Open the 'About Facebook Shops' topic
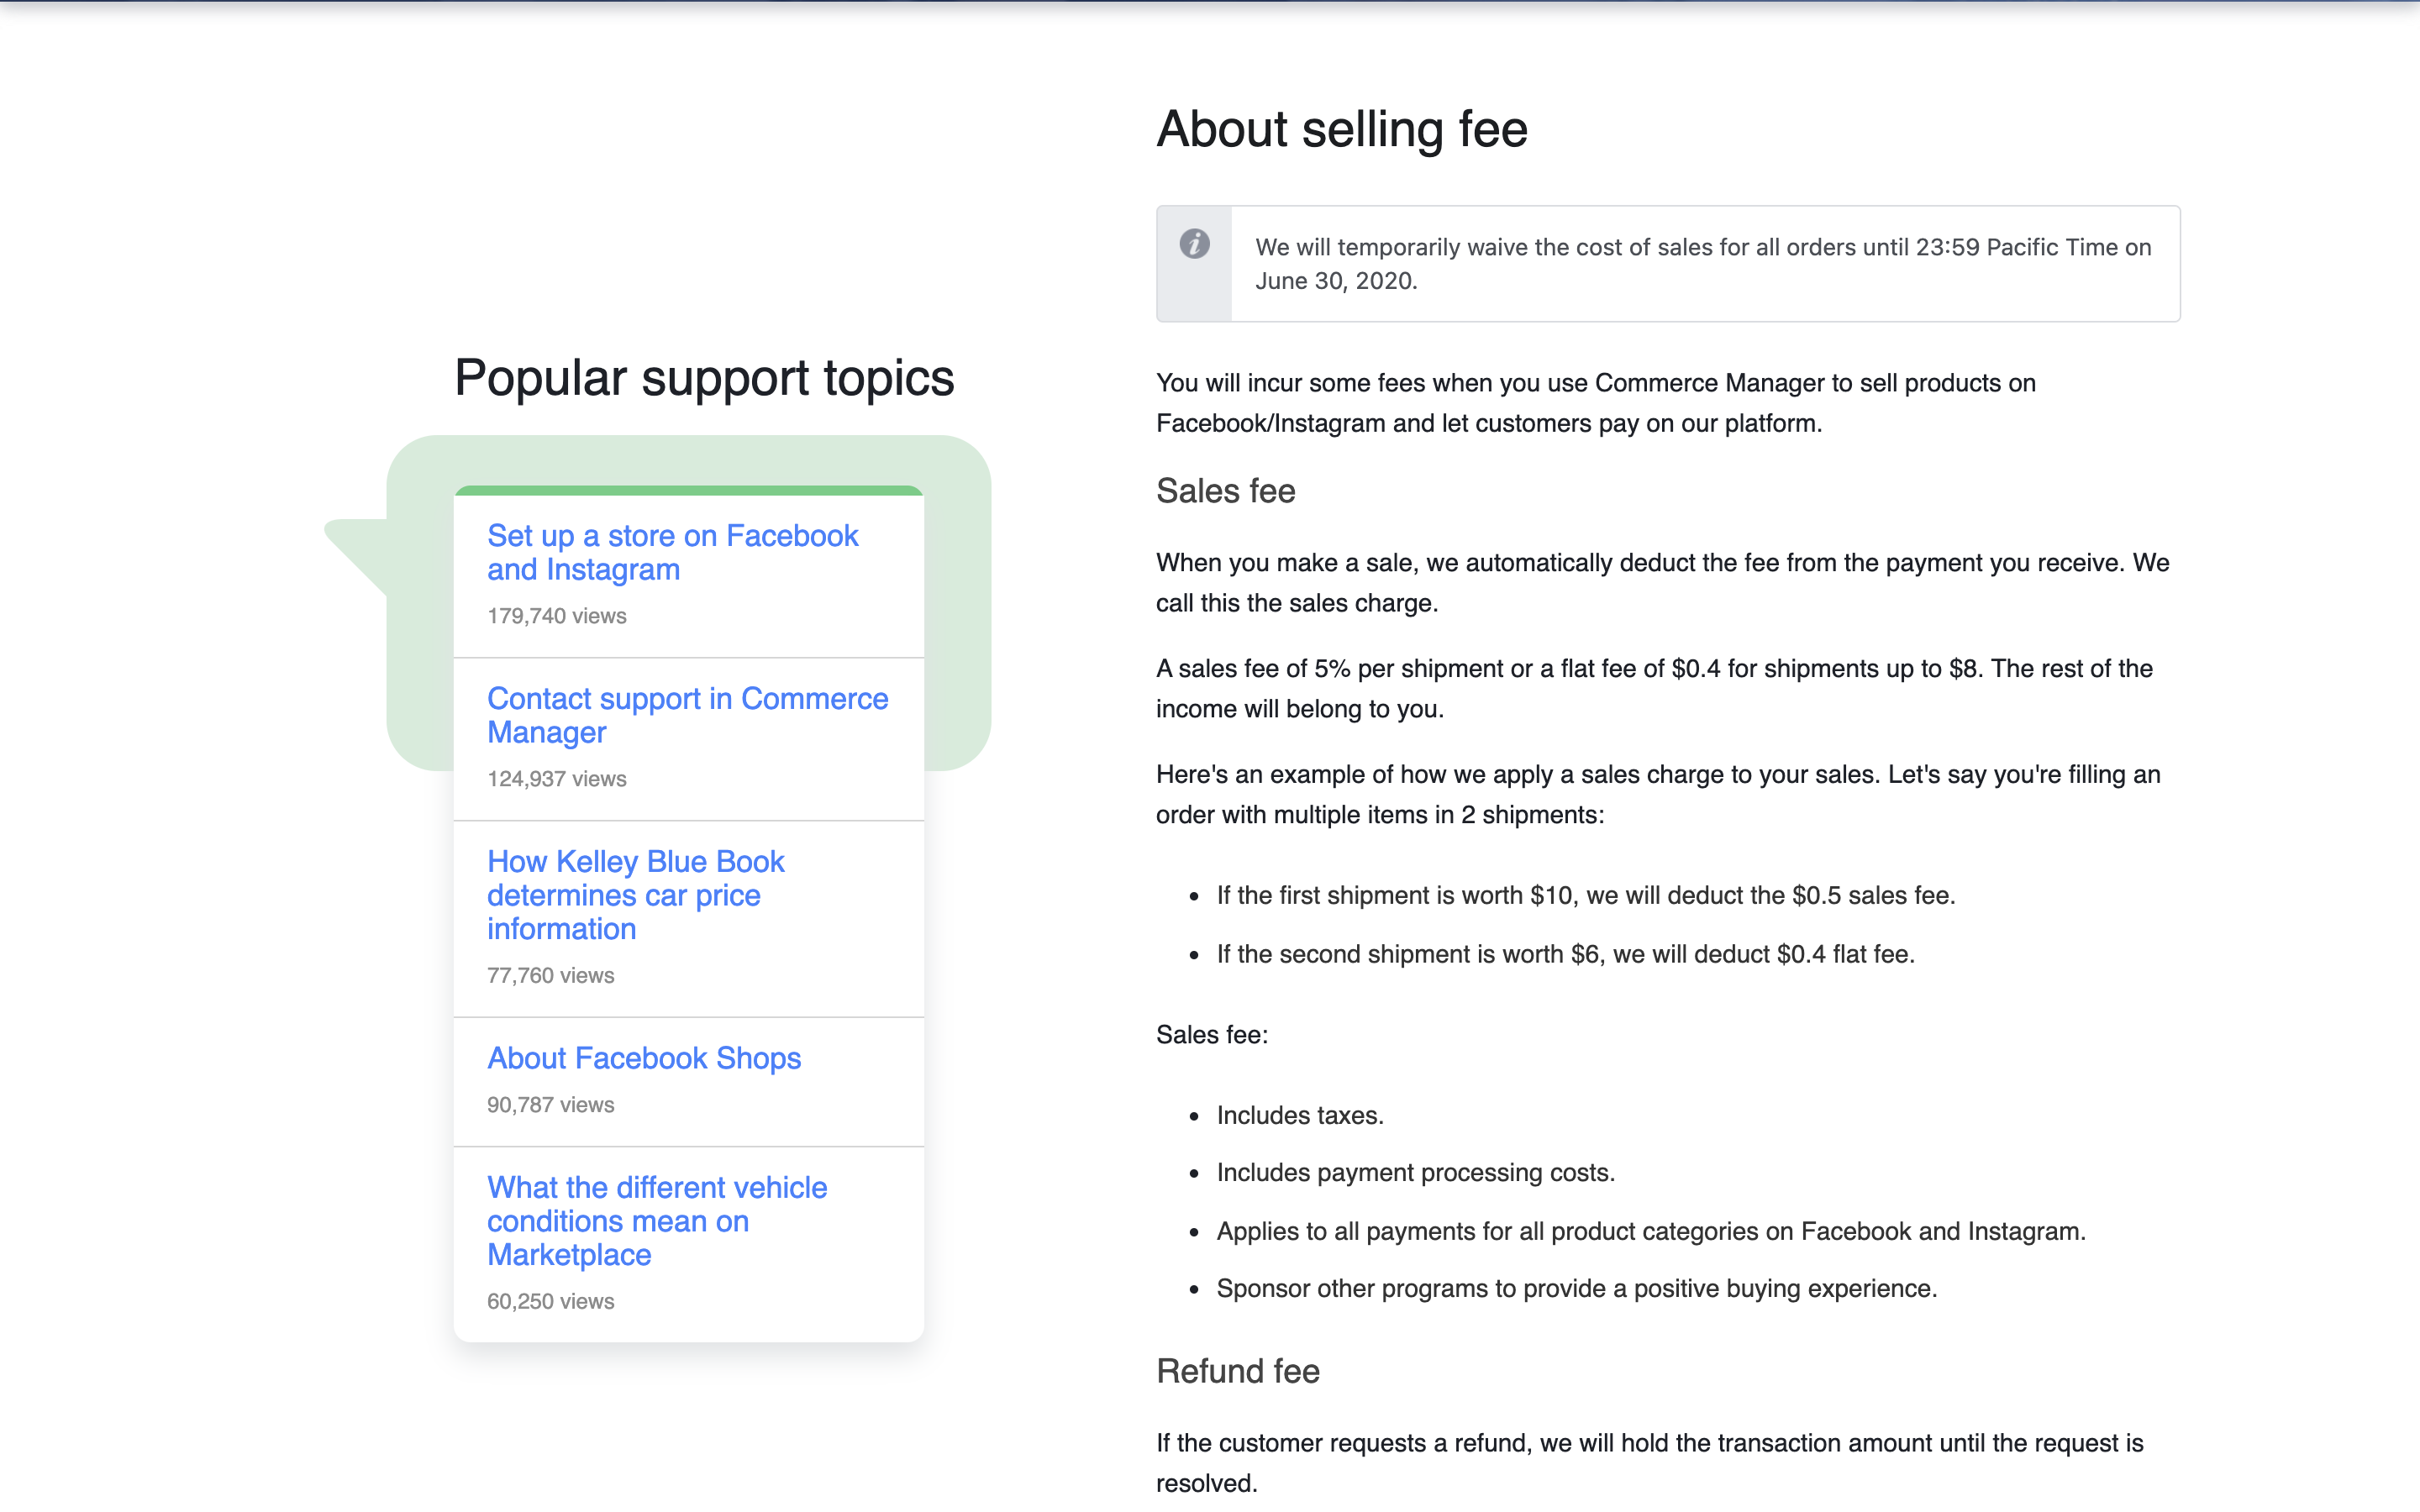The height and width of the screenshot is (1512, 2420). tap(644, 1058)
